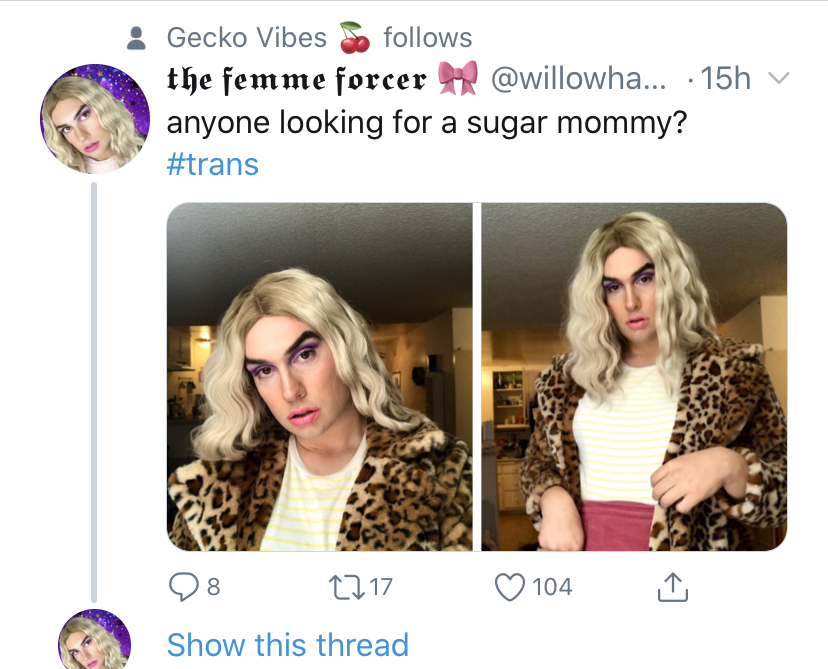Image resolution: width=828 pixels, height=669 pixels.
Task: Click the tweet text 'anyone looking for a sugar mommy?'
Action: 427,123
